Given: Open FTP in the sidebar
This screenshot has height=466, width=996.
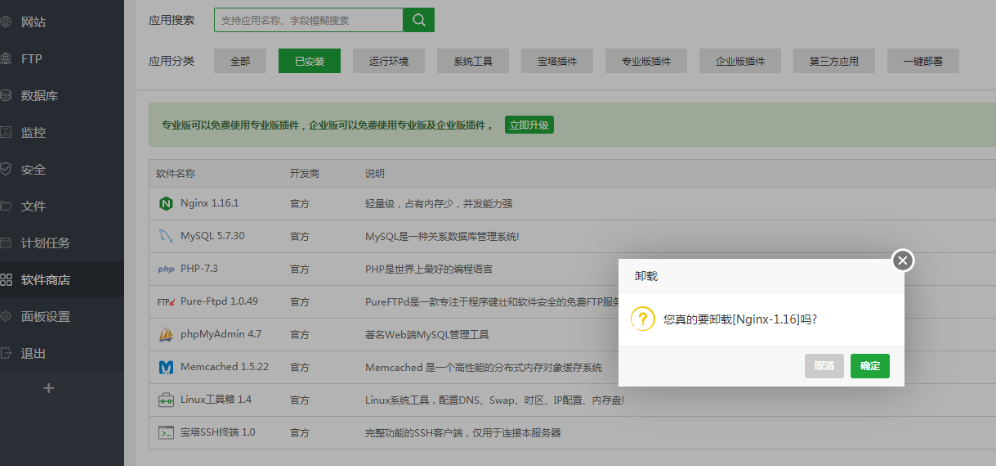Looking at the screenshot, I should (32, 59).
